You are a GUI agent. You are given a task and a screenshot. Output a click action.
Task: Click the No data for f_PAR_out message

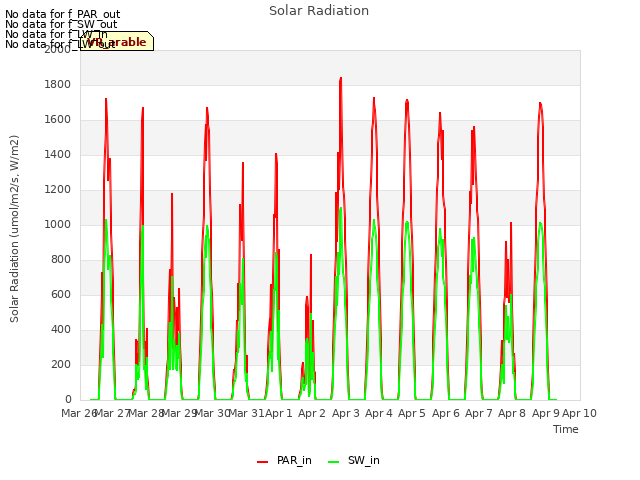coord(62,15)
